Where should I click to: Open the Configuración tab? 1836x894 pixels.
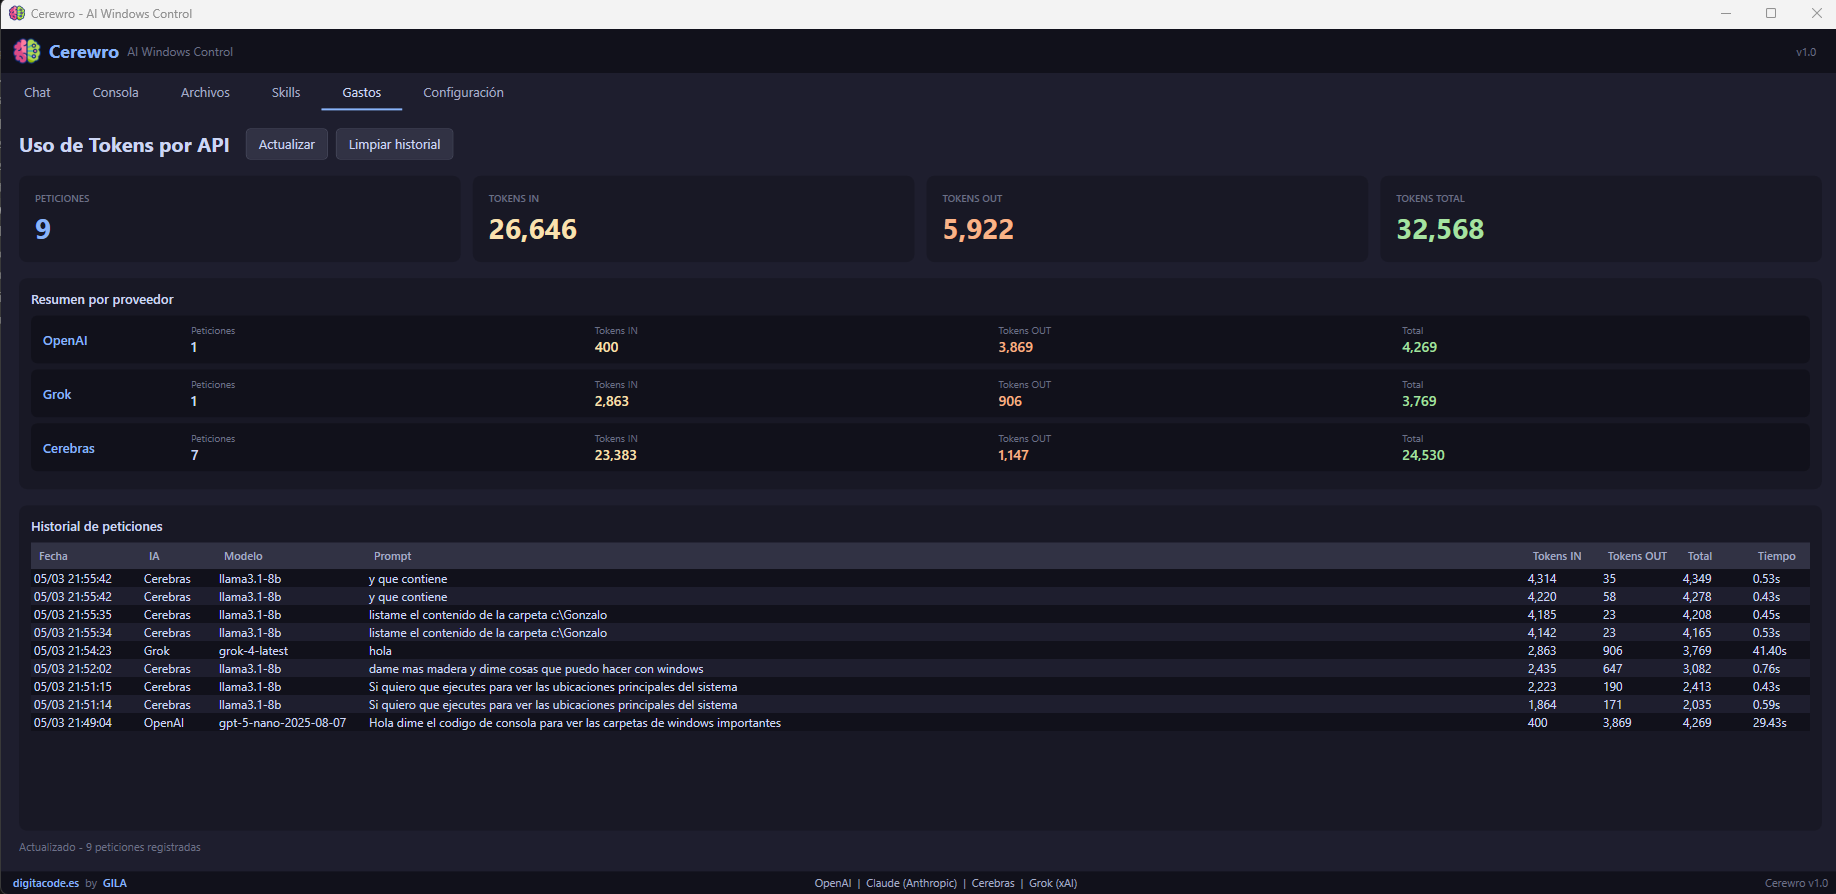click(x=463, y=92)
